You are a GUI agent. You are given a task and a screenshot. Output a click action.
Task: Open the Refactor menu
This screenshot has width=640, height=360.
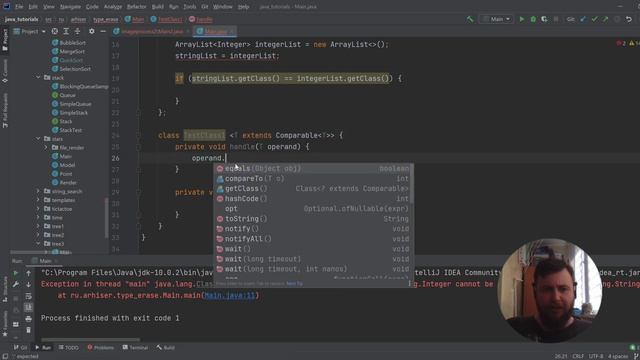click(x=136, y=7)
